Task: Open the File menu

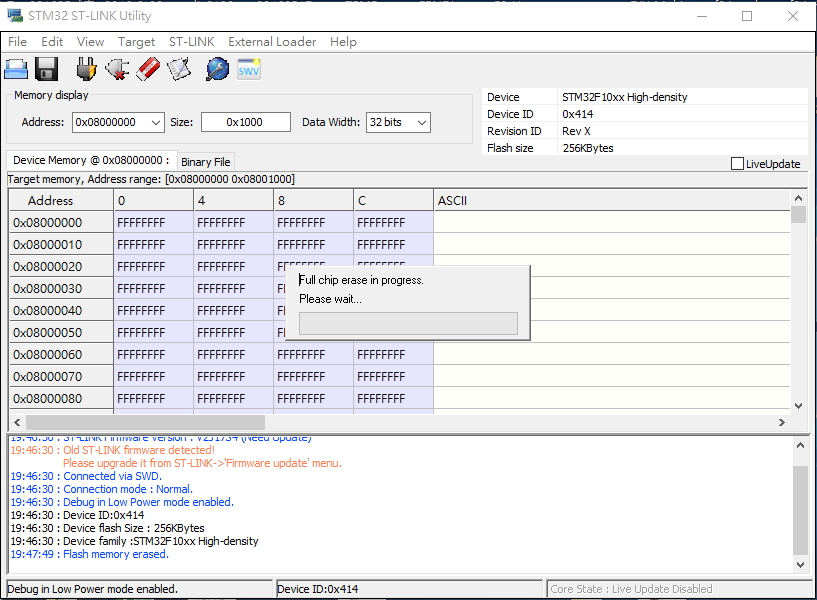Action: pos(17,42)
